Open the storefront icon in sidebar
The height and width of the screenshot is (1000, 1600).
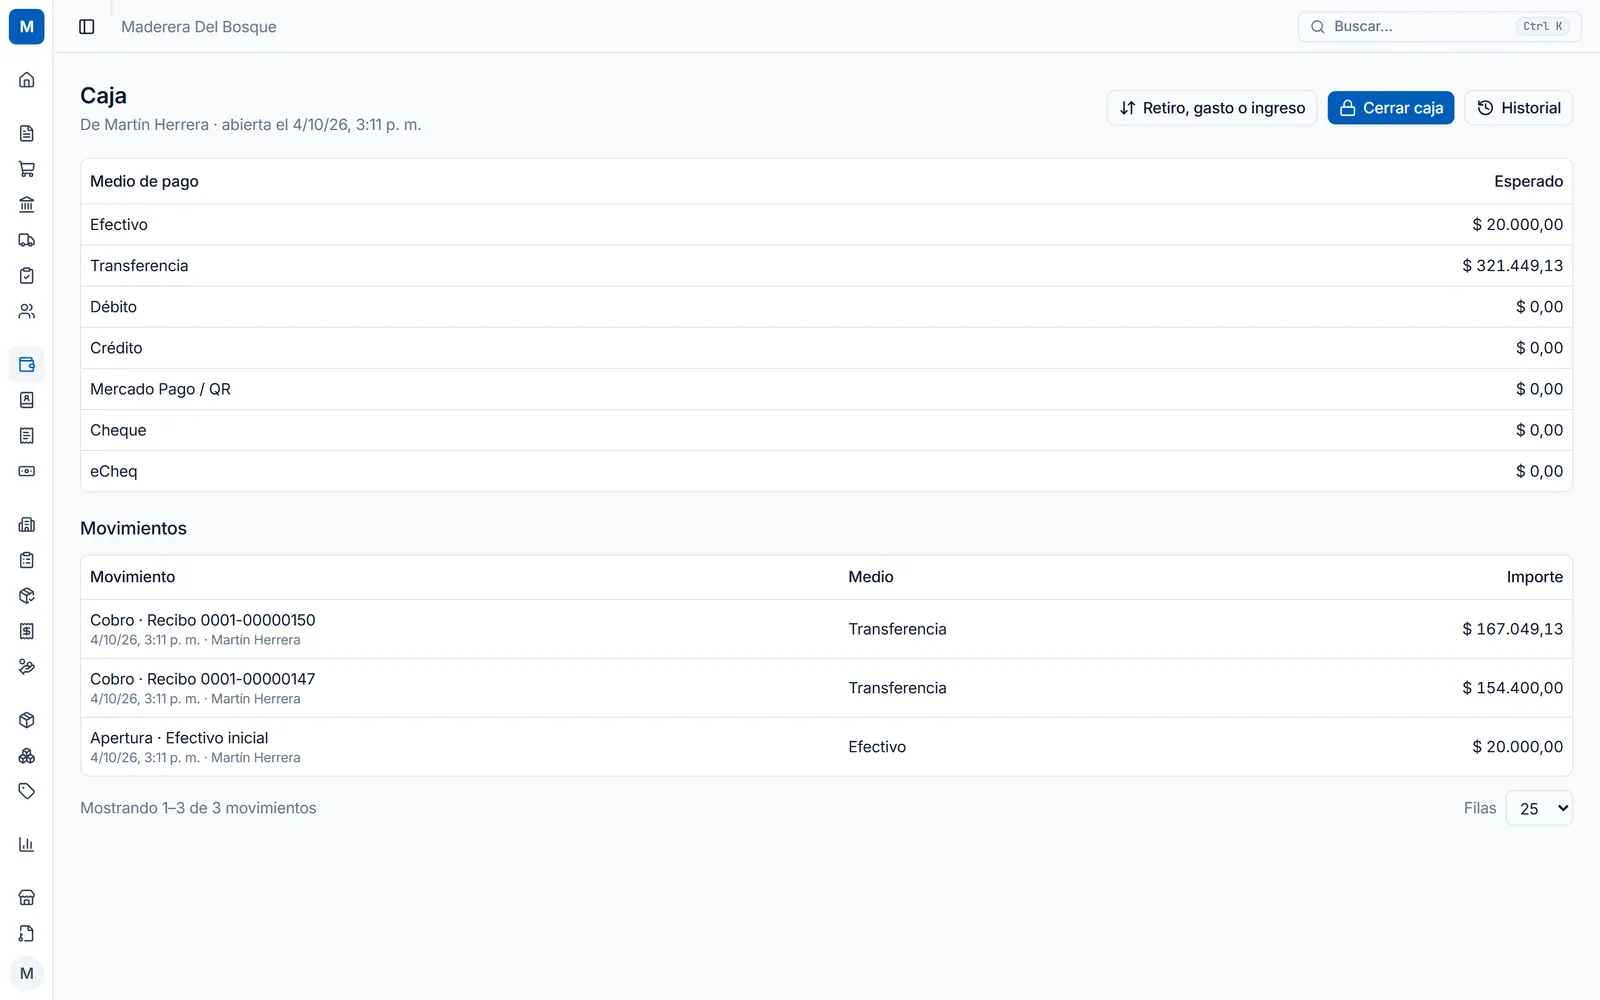tap(27, 898)
